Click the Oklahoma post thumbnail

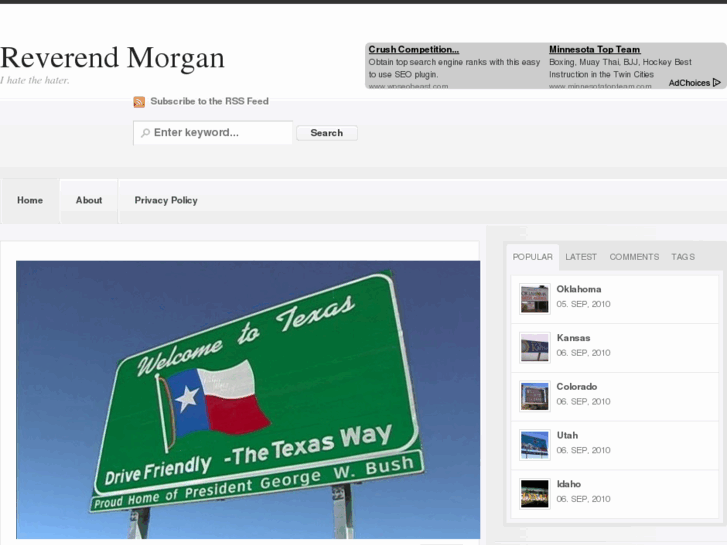point(535,299)
